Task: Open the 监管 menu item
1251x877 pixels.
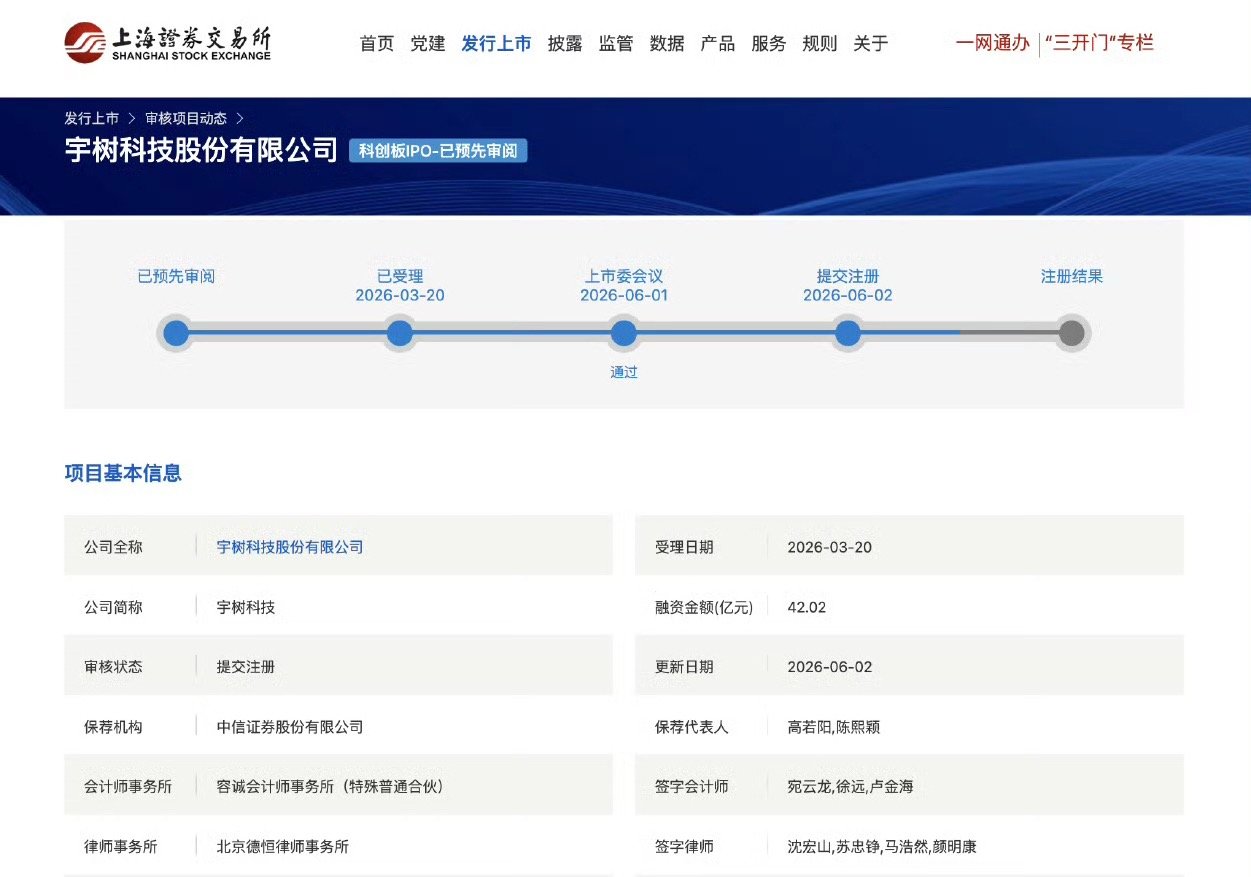Action: click(616, 43)
